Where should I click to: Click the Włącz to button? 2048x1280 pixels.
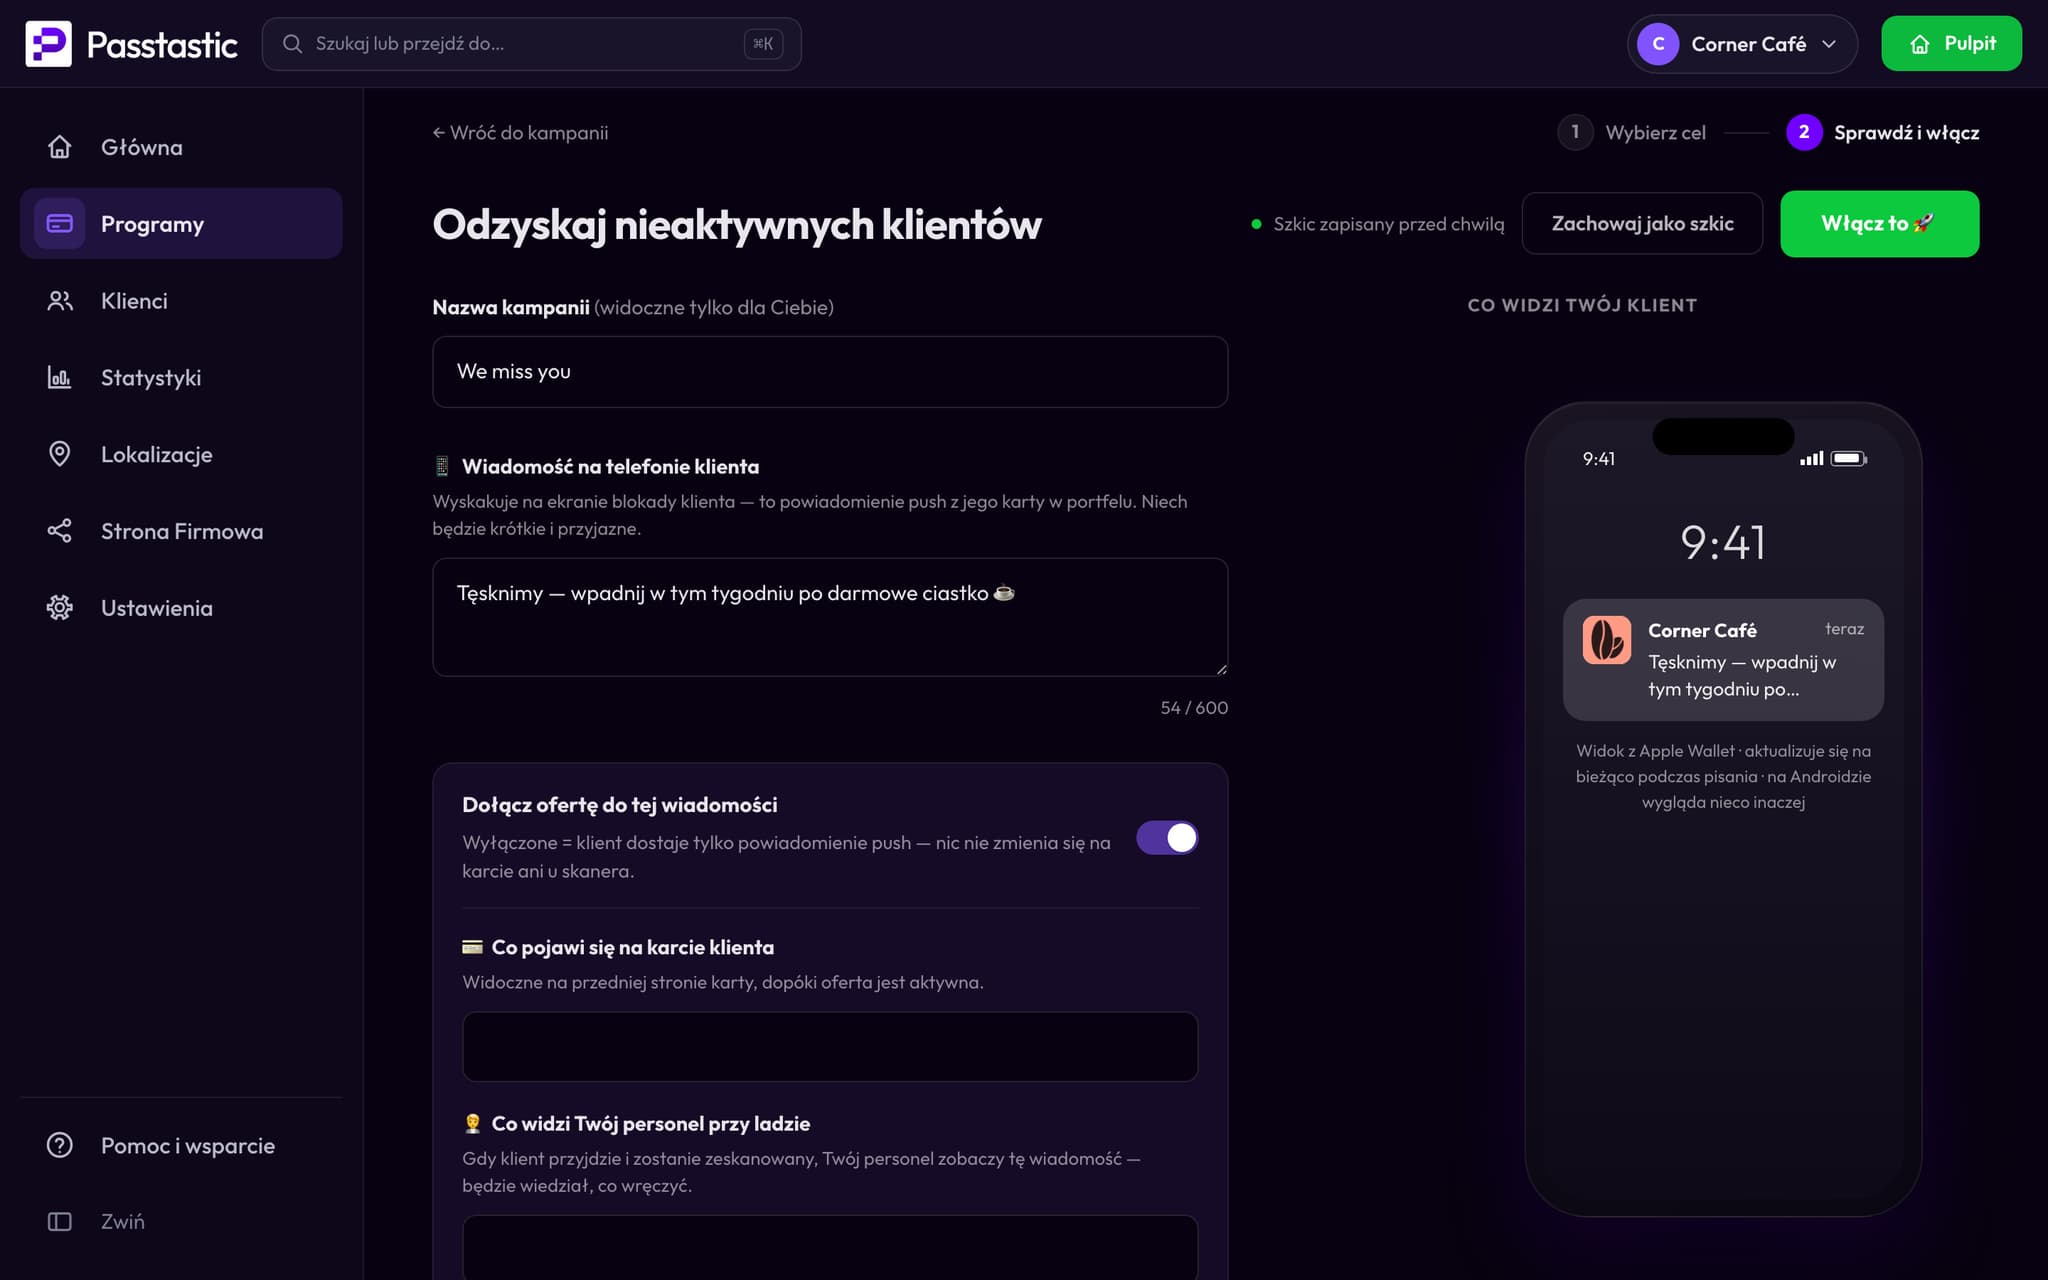coord(1879,224)
